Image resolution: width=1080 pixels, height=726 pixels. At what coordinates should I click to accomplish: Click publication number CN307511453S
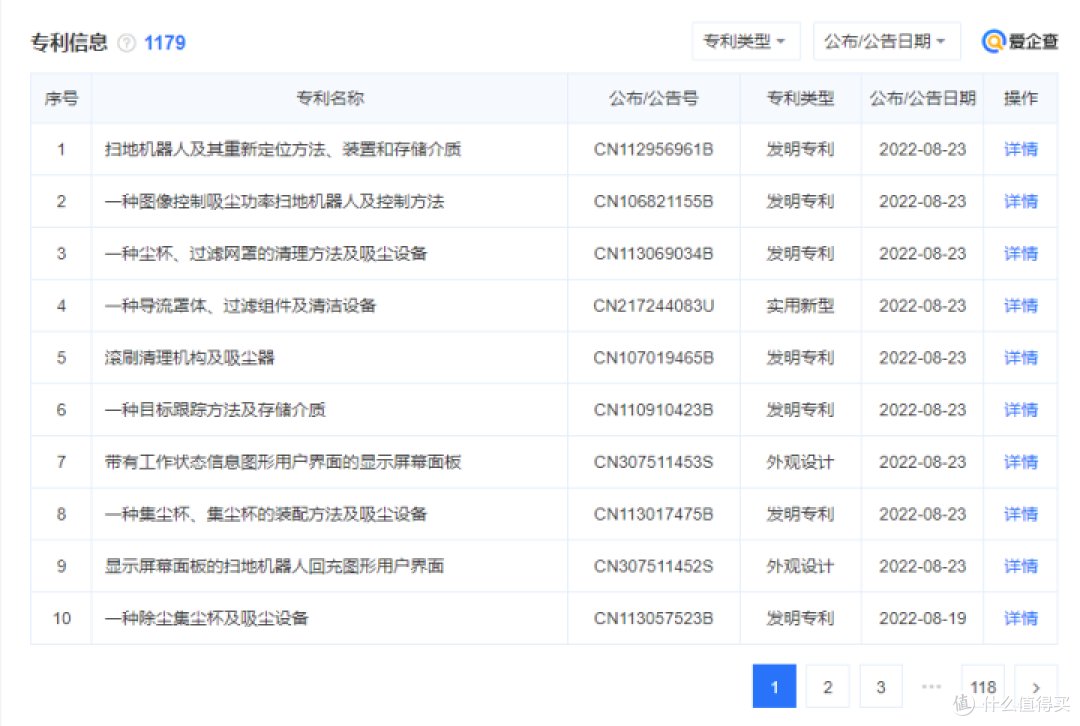coord(653,462)
